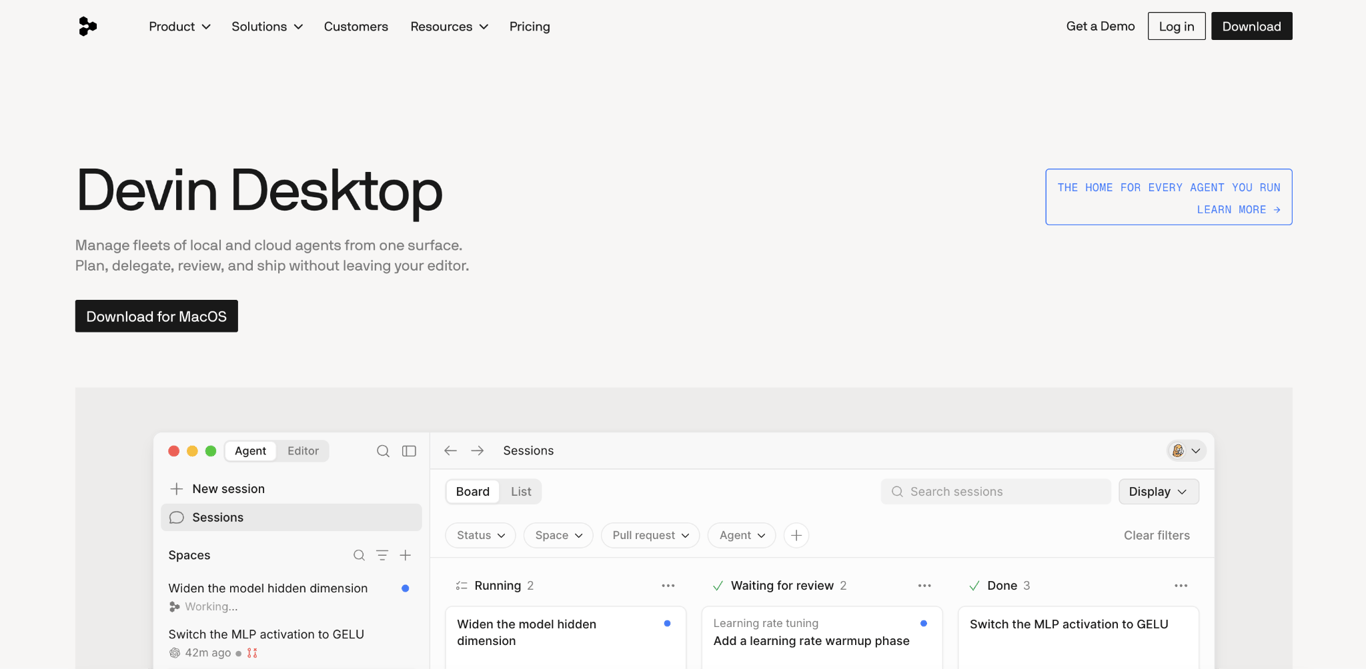Click the Done column checkmark icon
Screen dimensions: 1366x669
click(x=974, y=586)
